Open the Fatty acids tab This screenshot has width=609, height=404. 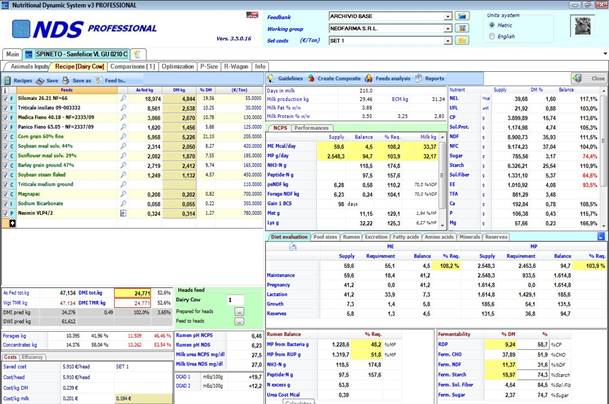405,237
